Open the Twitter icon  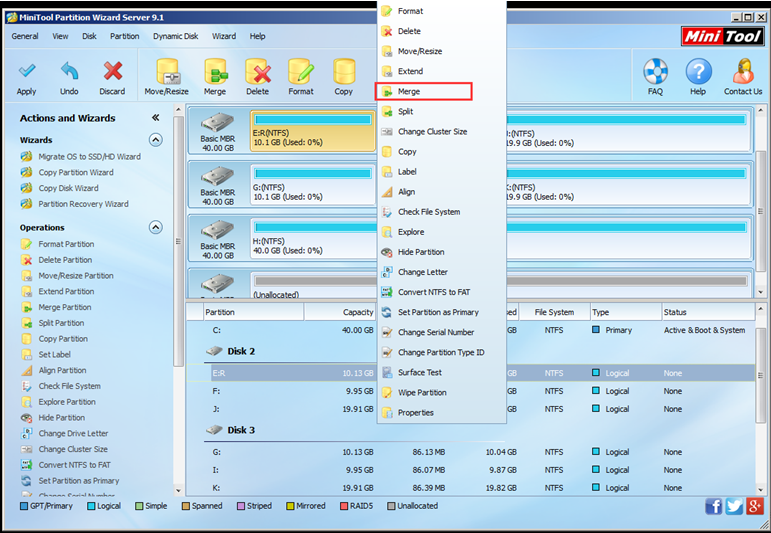[734, 506]
